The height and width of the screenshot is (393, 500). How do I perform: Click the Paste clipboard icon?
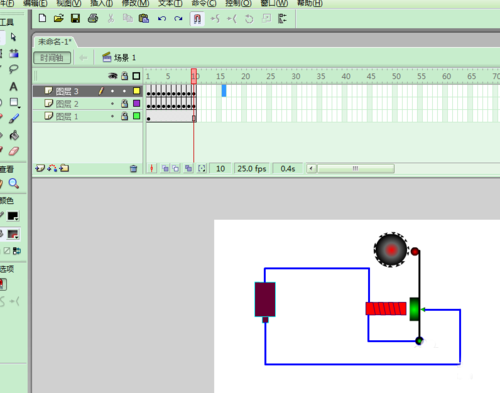[144, 18]
